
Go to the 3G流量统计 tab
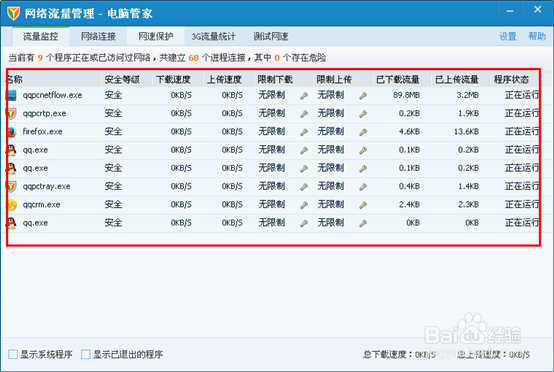tap(213, 36)
